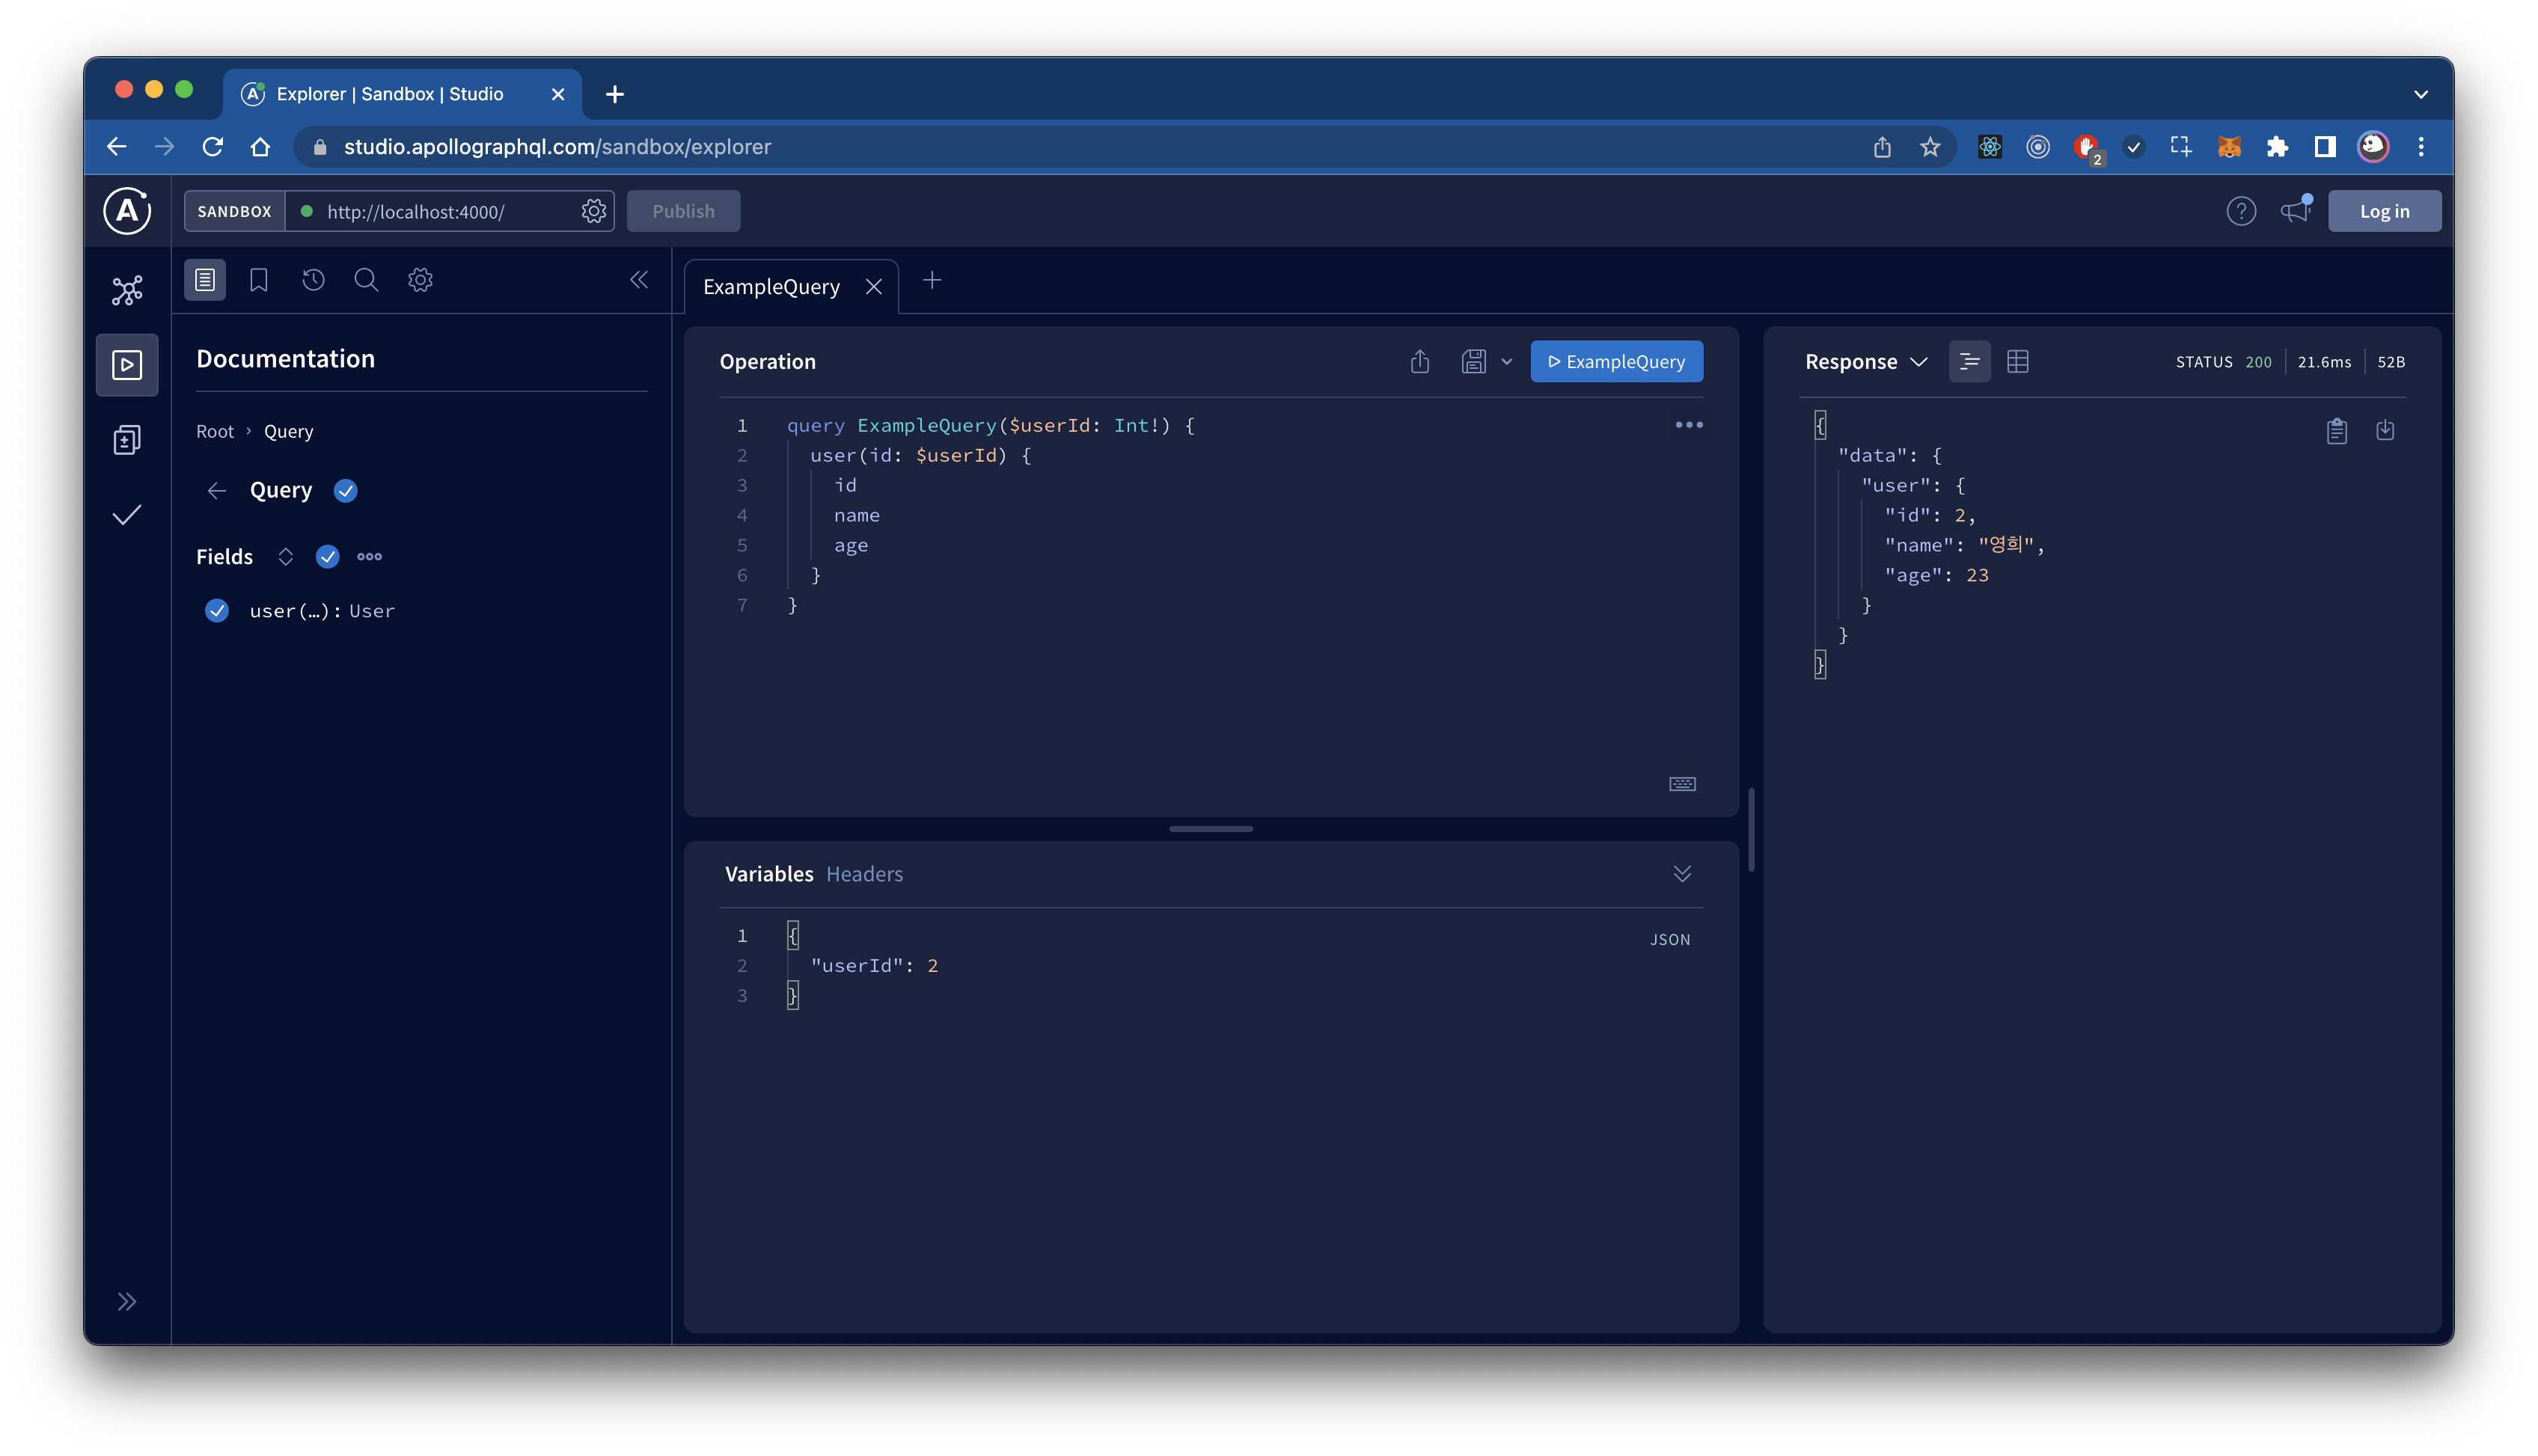Switch response to table view
Viewport: 2538px width, 1456px height.
coord(2018,361)
